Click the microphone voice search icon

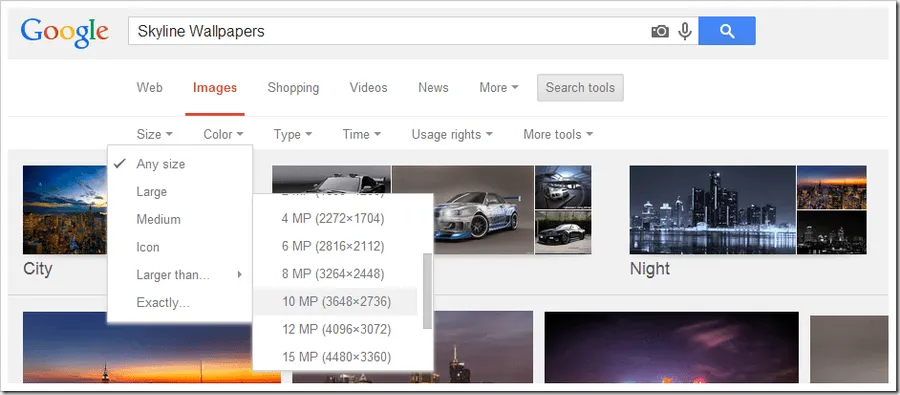685,31
